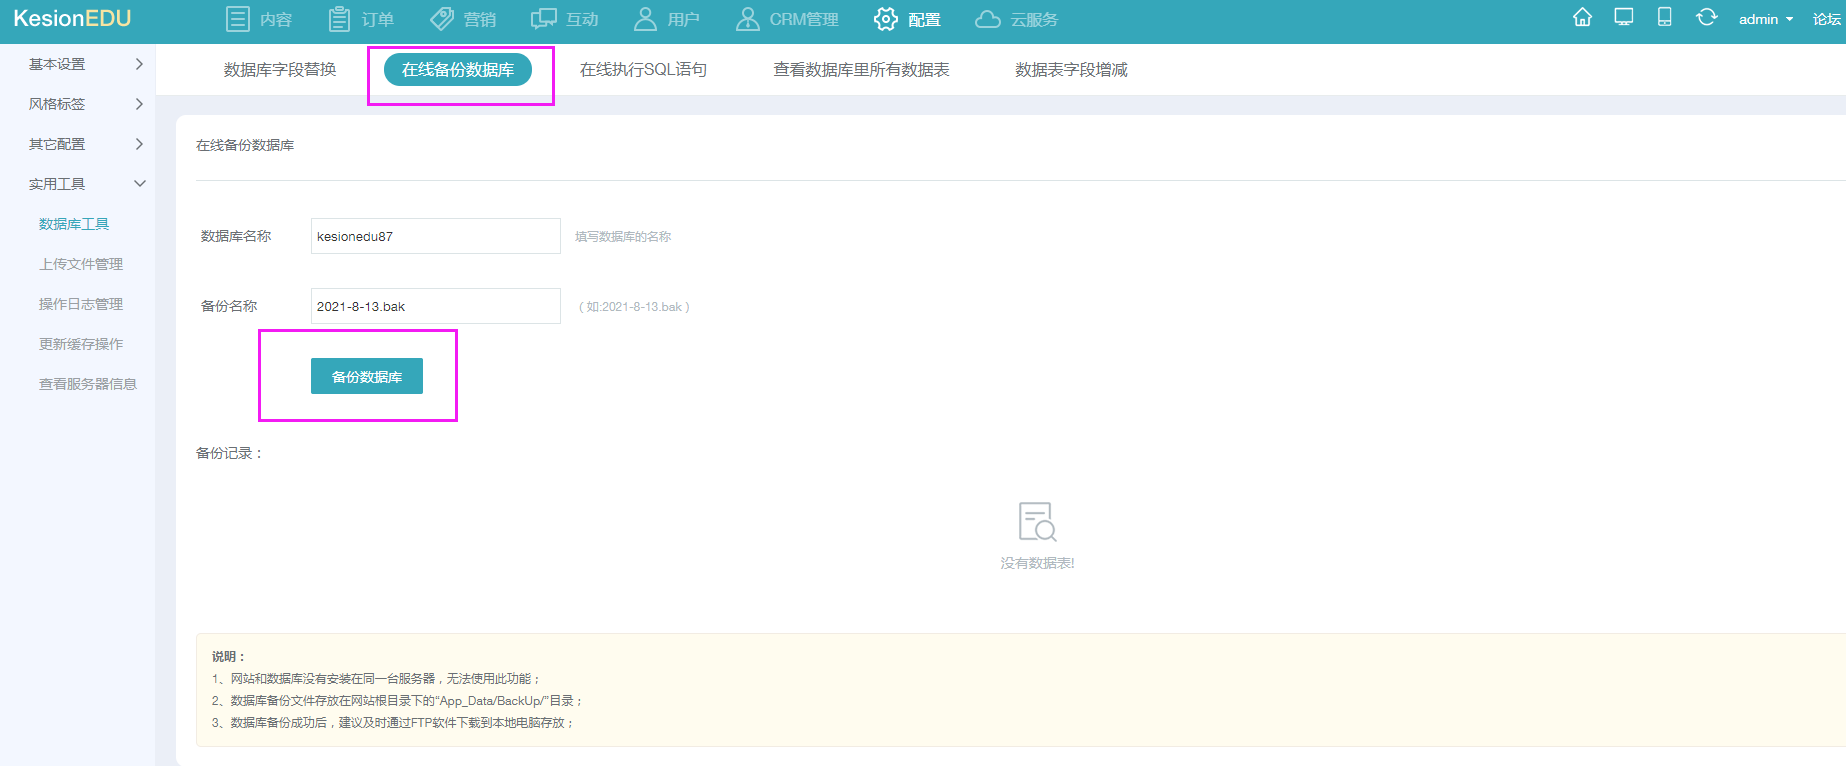This screenshot has width=1846, height=766.
Task: Expand the 基本设置 sidebar section
Action: [x=86, y=64]
